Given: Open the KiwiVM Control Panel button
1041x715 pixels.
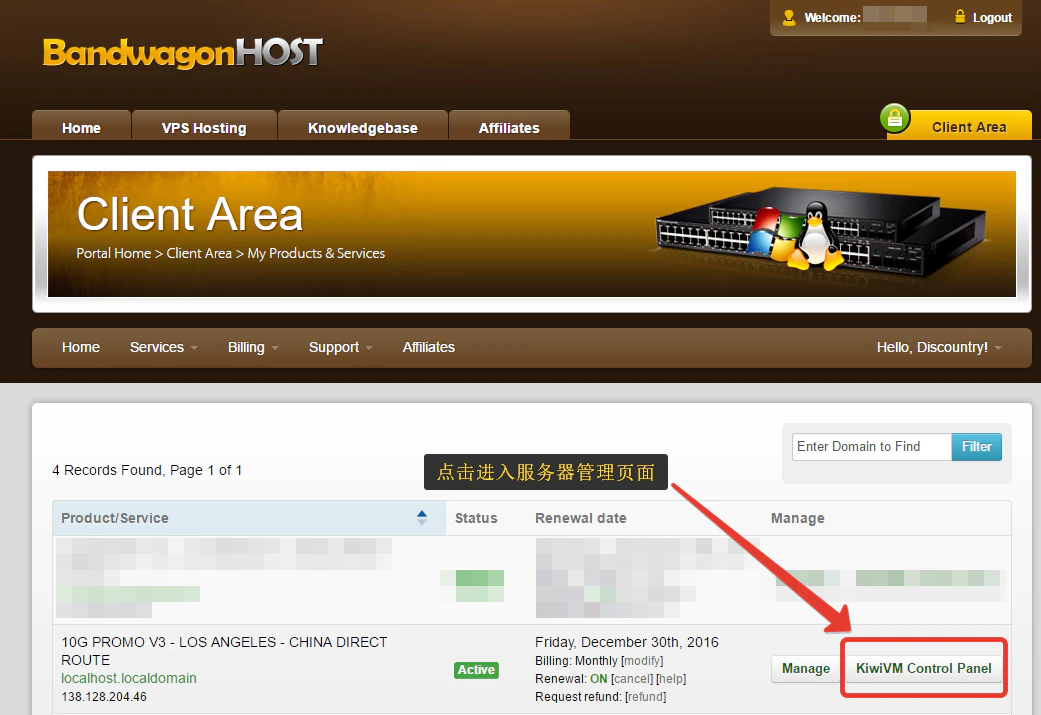Looking at the screenshot, I should tap(923, 669).
